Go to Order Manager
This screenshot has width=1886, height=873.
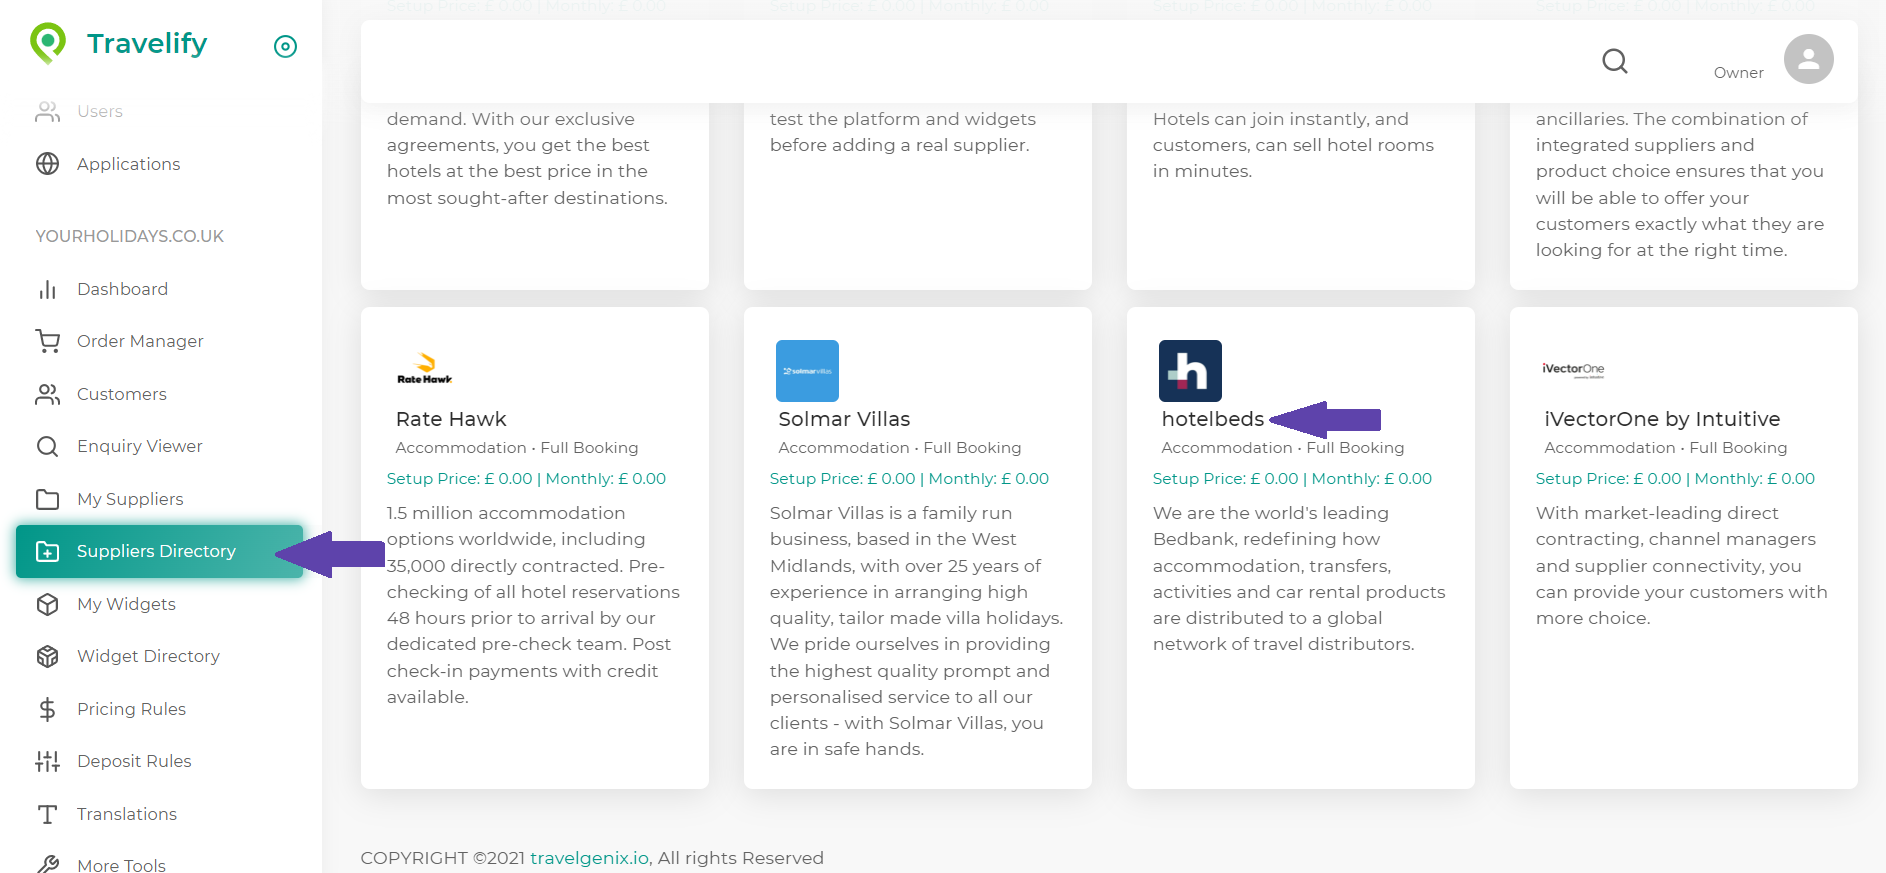click(140, 341)
